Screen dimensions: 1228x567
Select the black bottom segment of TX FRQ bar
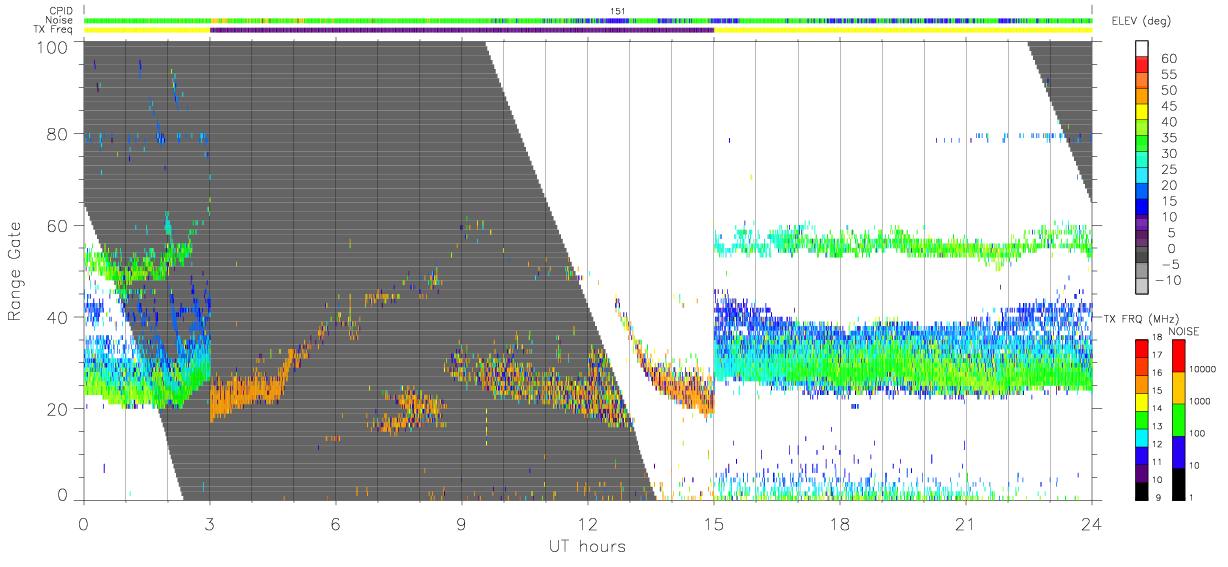tap(1141, 491)
